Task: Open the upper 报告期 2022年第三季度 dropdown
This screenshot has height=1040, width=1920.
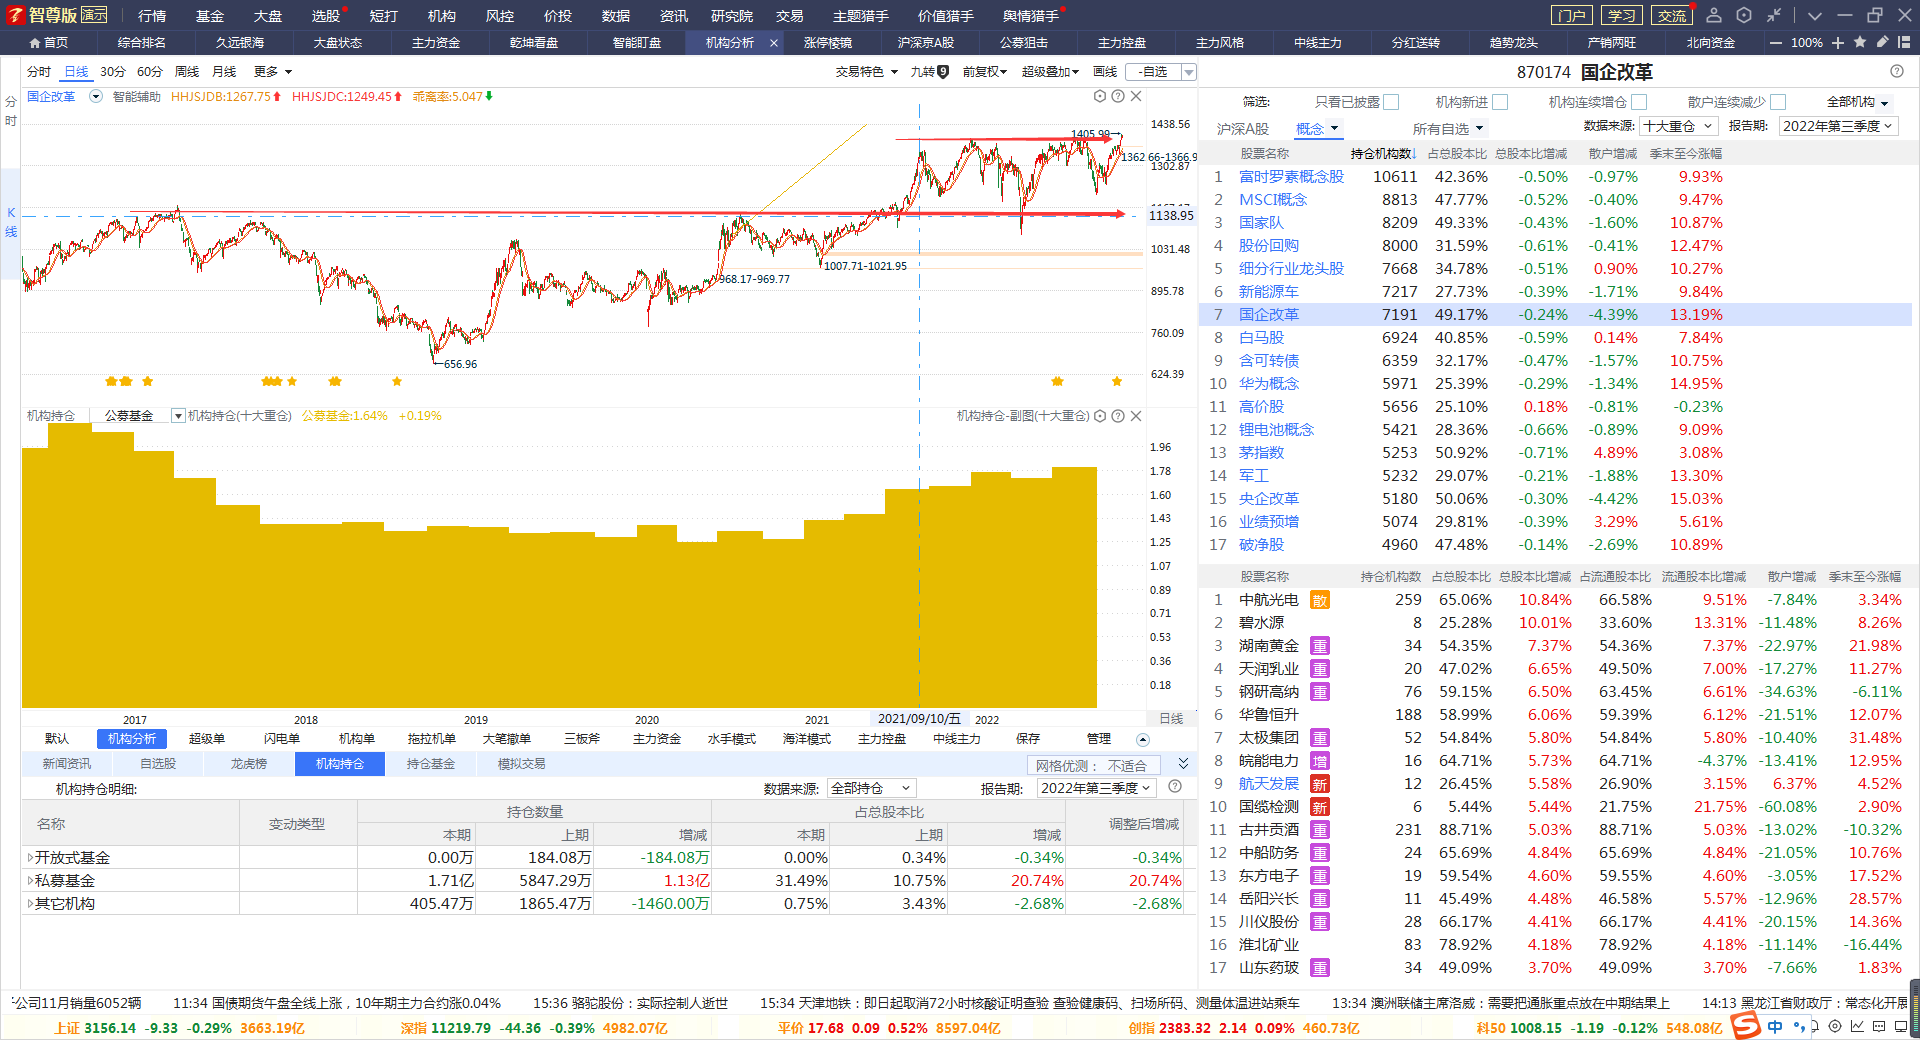Action: pos(1839,126)
